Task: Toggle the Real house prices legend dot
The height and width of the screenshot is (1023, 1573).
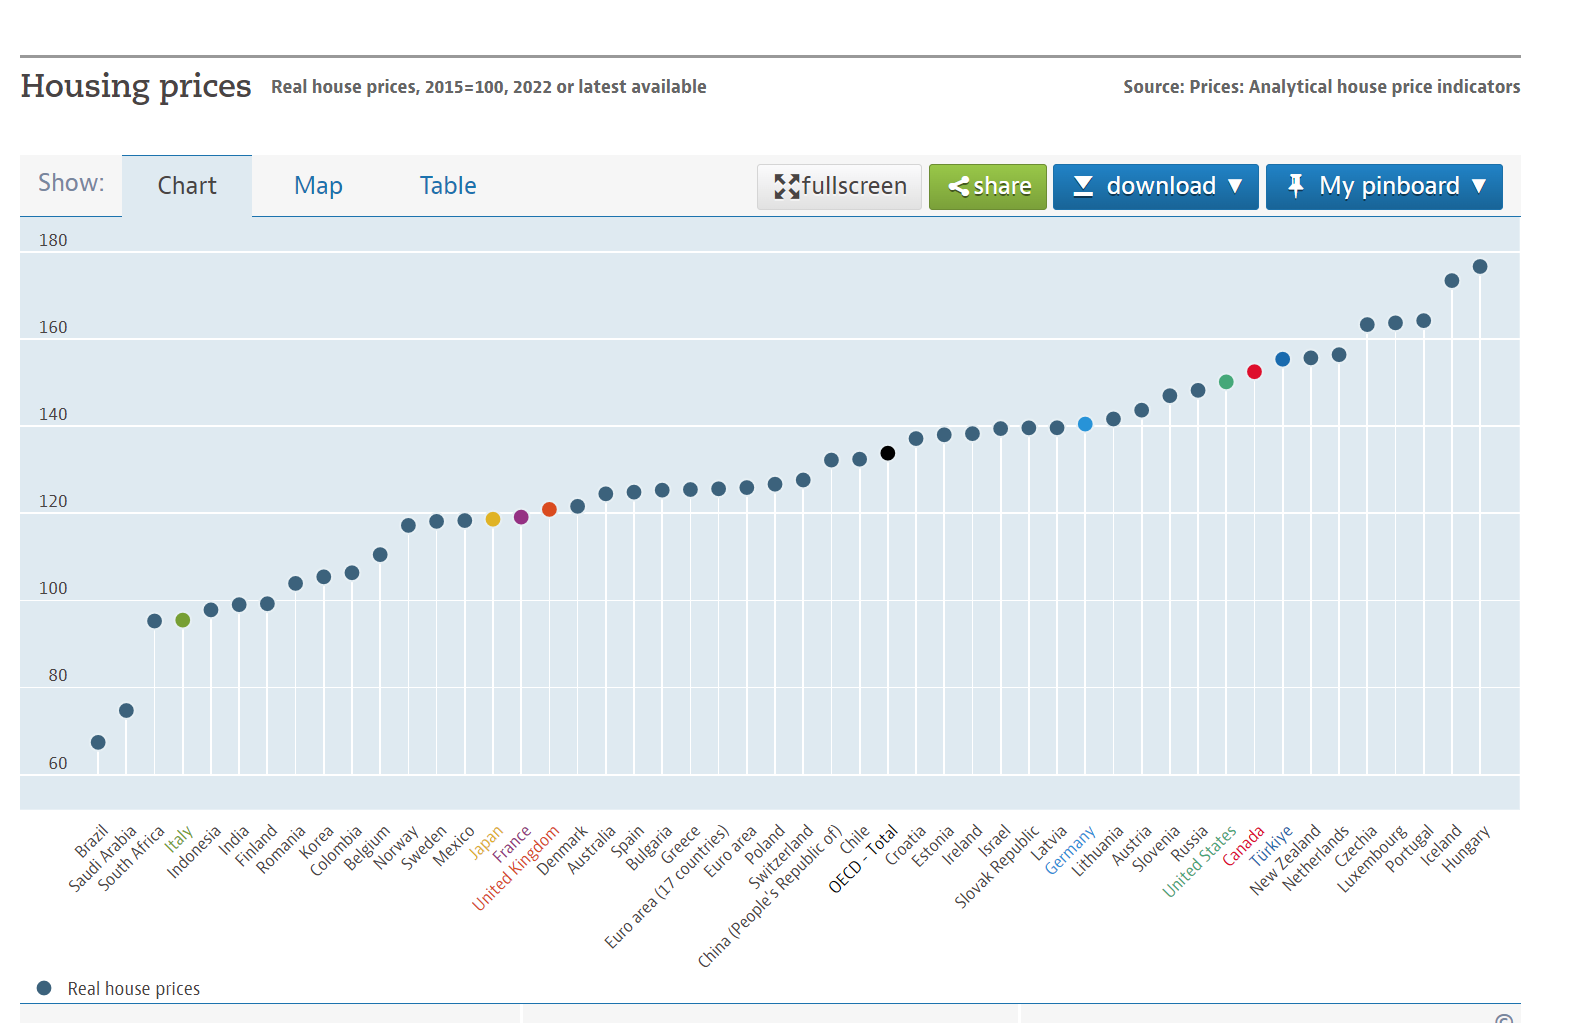Action: pyautogui.click(x=44, y=988)
